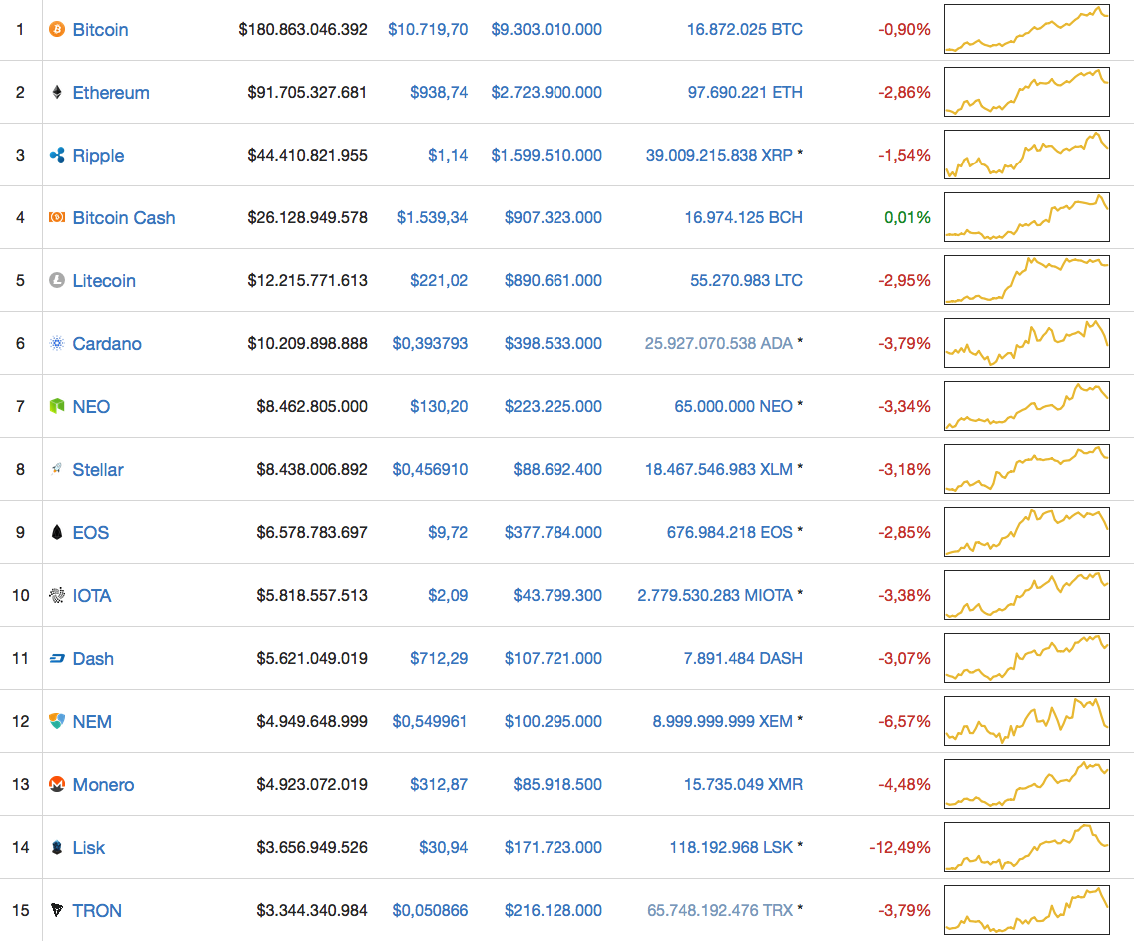Follow the TRON name link
1137x941 pixels.
click(97, 911)
